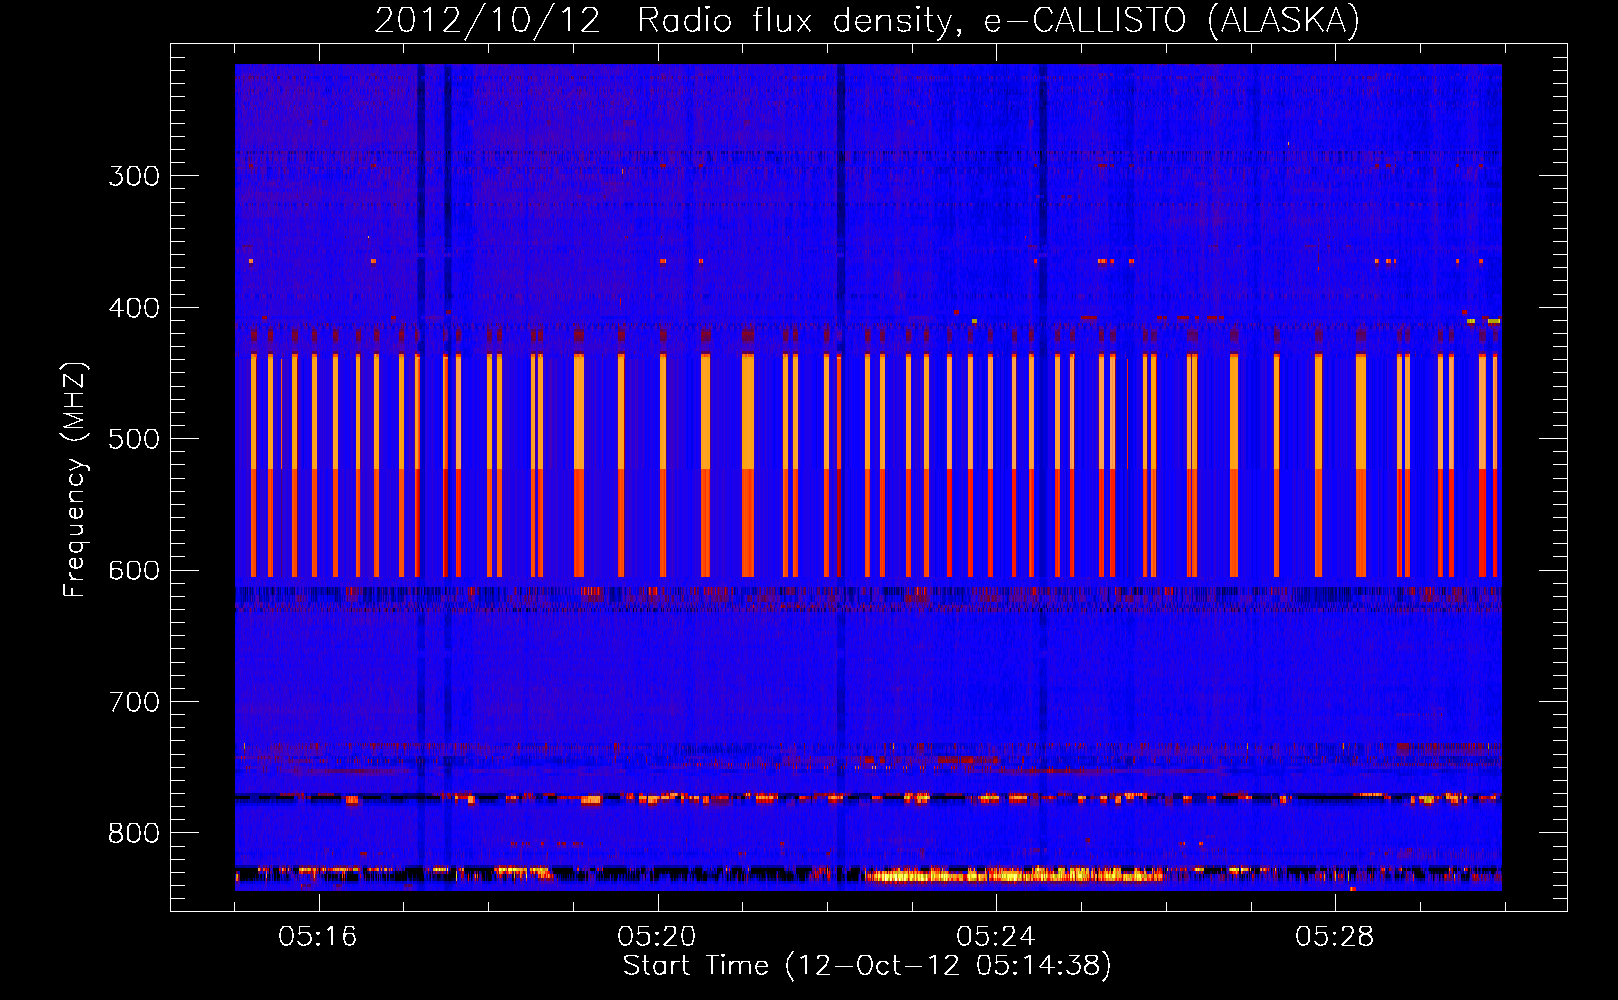Click the 05:24 time tick label
The width and height of the screenshot is (1618, 1000).
tap(996, 937)
